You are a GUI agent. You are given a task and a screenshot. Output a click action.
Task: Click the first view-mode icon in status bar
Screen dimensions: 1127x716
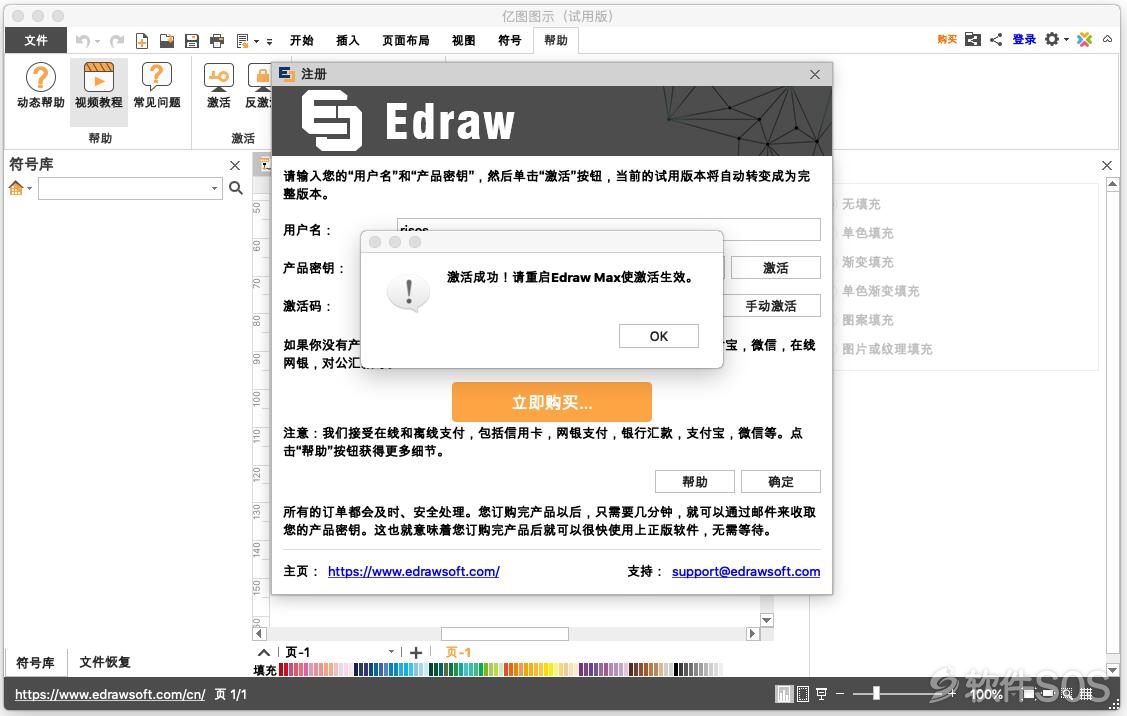pos(783,694)
